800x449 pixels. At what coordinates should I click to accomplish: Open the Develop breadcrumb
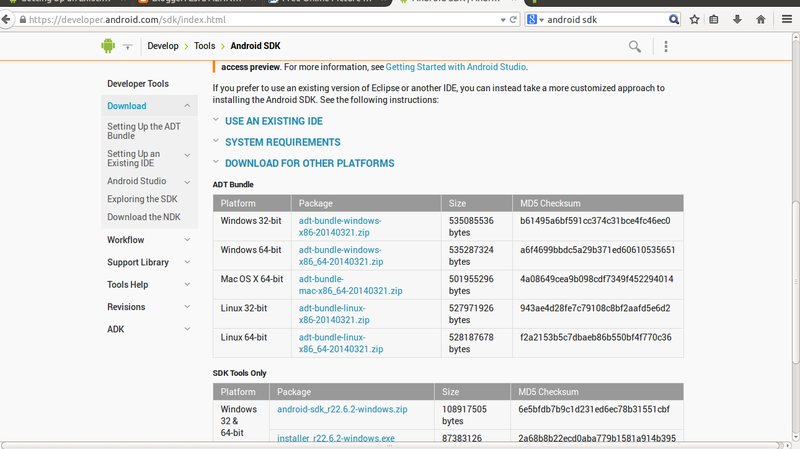163,46
